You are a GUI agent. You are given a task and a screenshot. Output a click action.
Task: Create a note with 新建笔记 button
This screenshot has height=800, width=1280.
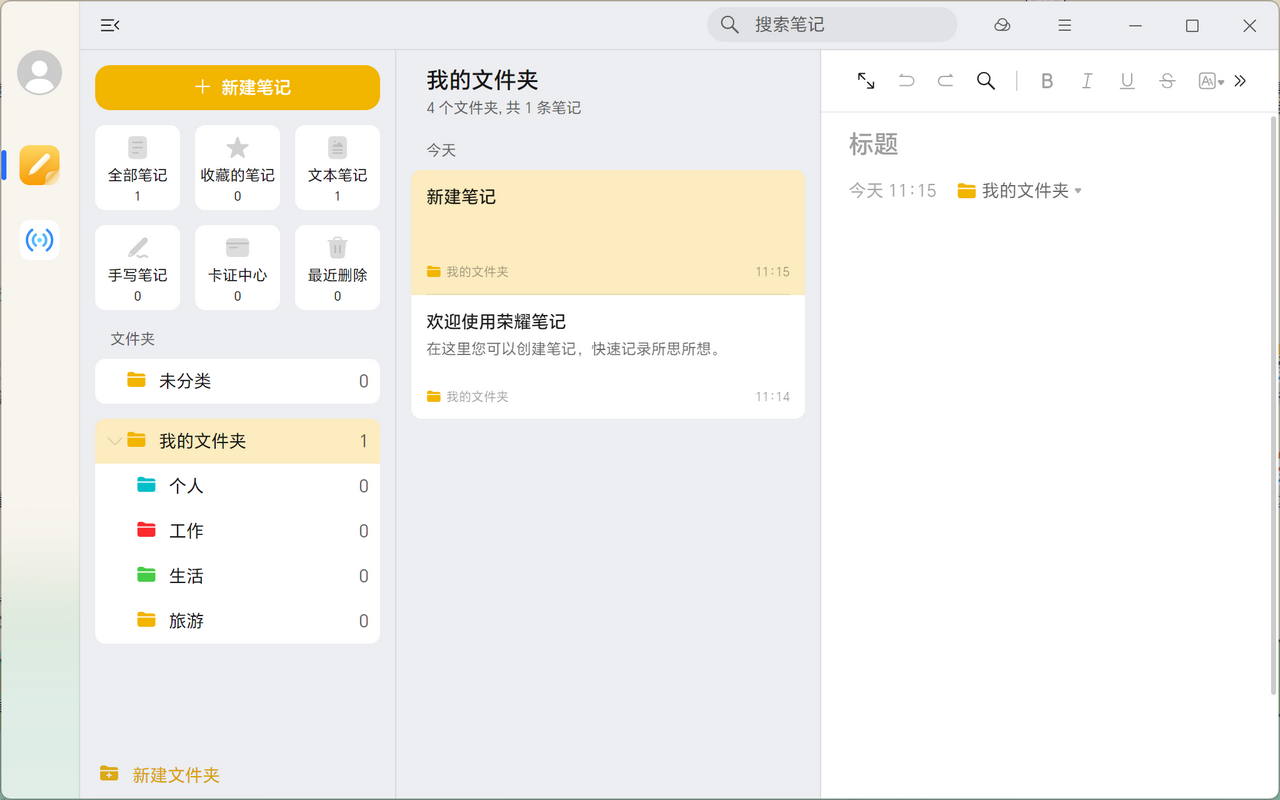tap(237, 87)
